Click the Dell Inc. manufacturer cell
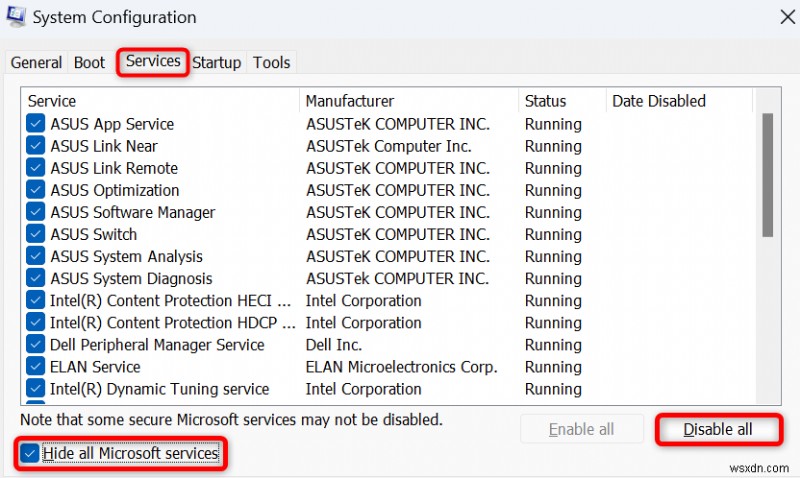Viewport: 800px width, 478px height. click(x=334, y=345)
